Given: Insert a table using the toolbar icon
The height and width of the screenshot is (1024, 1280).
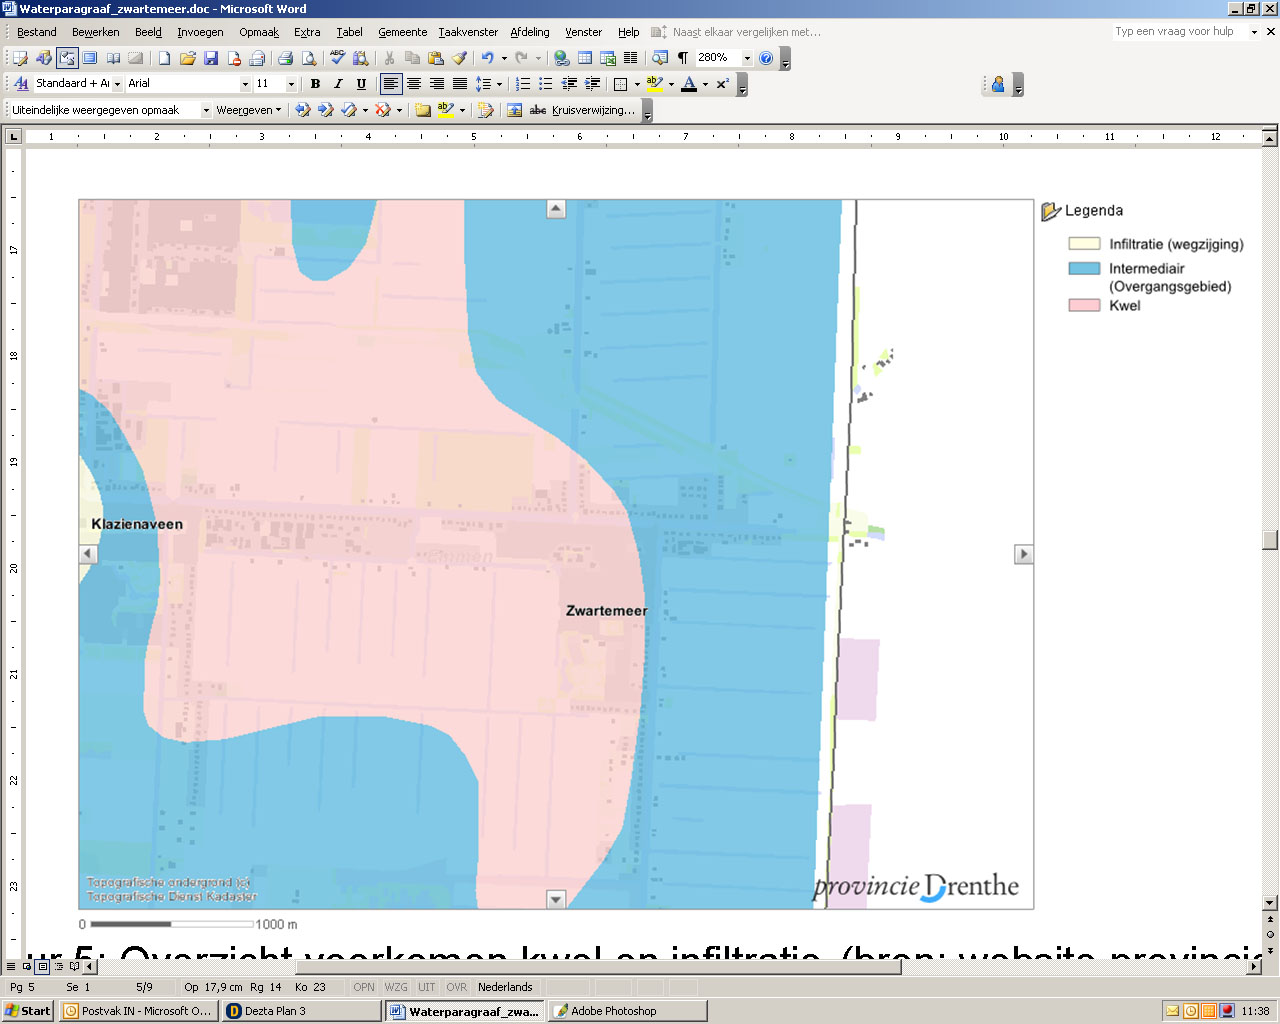Looking at the screenshot, I should point(585,58).
